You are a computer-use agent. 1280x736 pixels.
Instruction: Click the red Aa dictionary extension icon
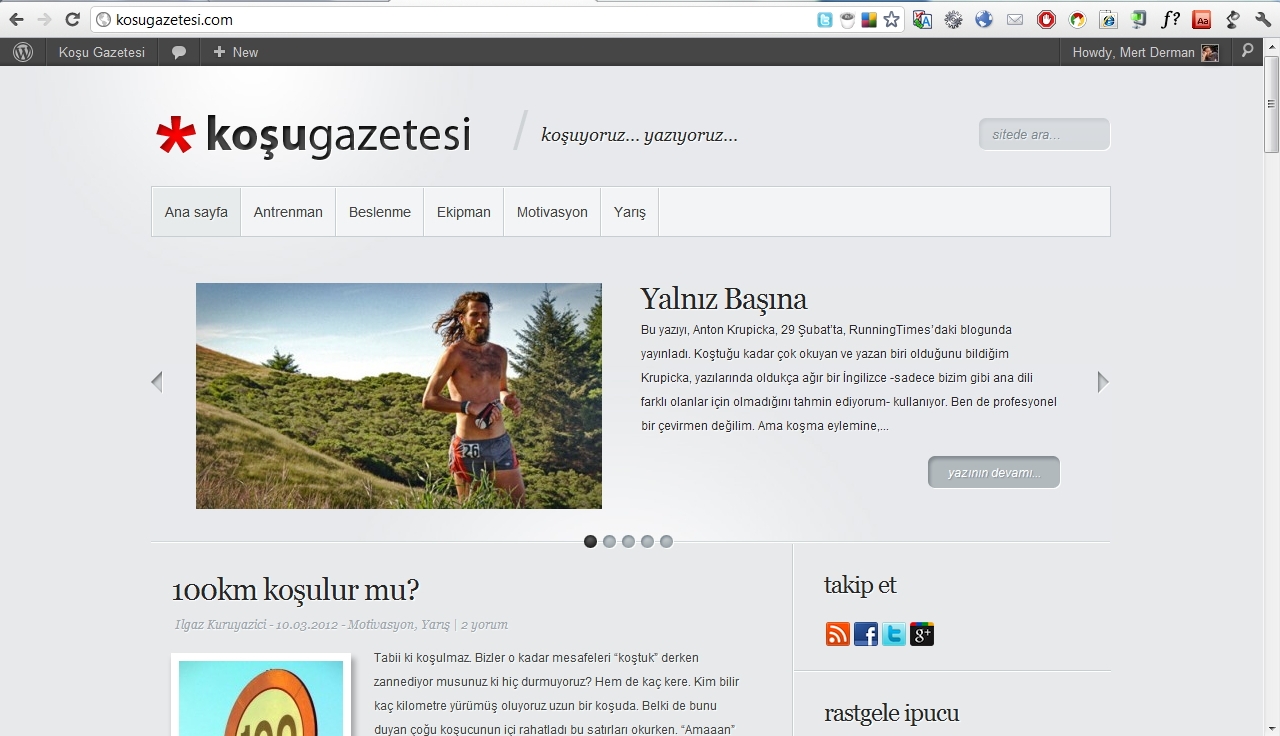click(x=1201, y=19)
